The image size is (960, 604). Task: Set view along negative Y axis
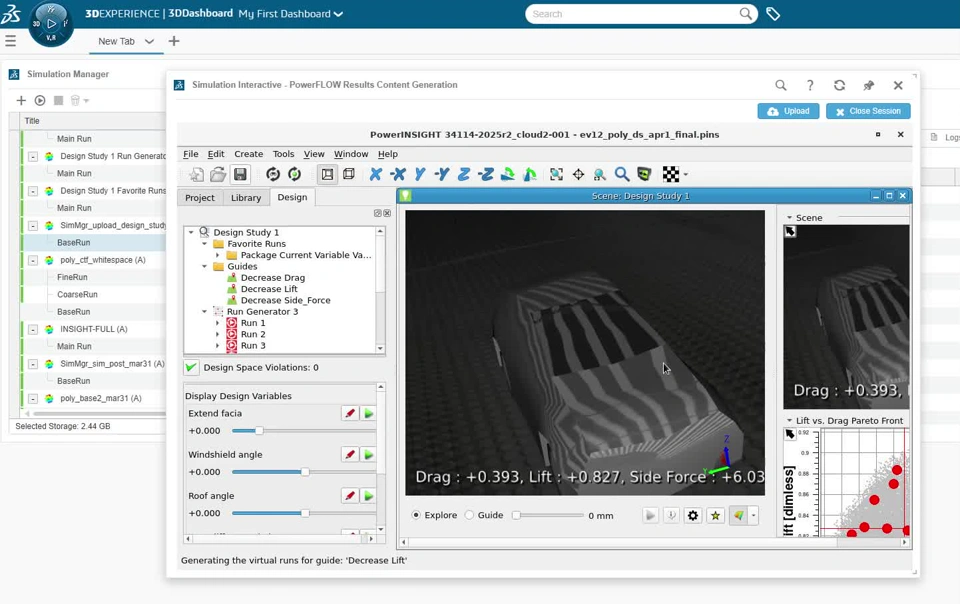pos(441,174)
